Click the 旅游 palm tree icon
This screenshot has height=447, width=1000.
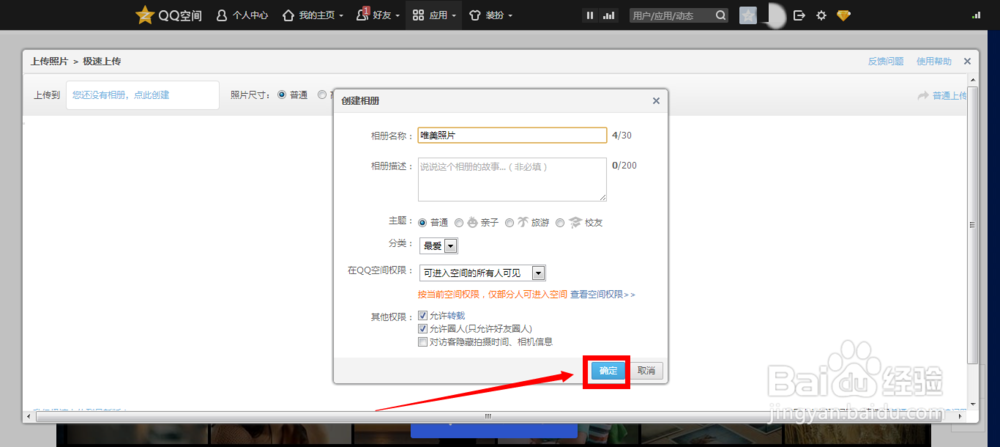coord(523,223)
